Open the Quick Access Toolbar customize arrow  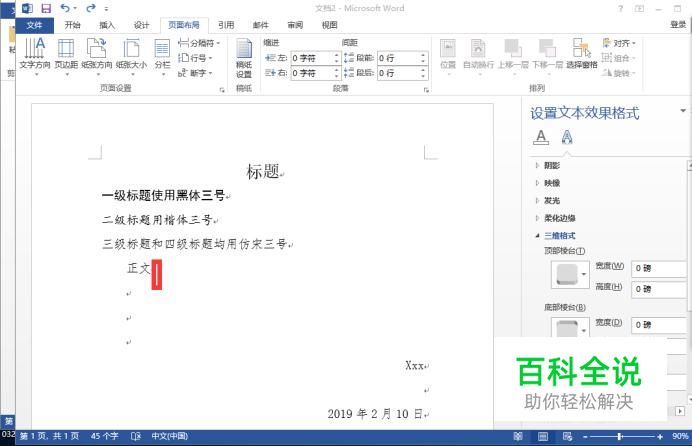[x=106, y=8]
